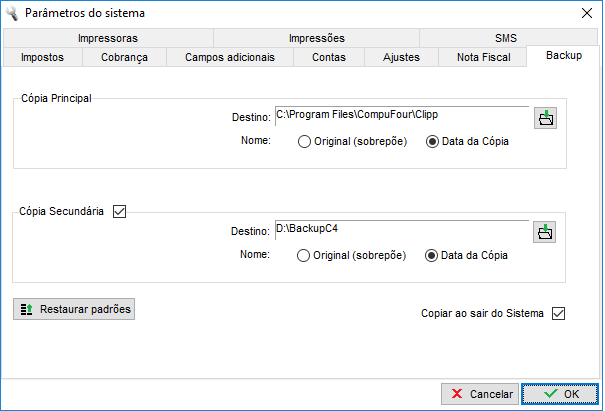Screen dimensions: 605x411
Task: Edit the Cópia Principal destination path
Action: tap(402, 116)
